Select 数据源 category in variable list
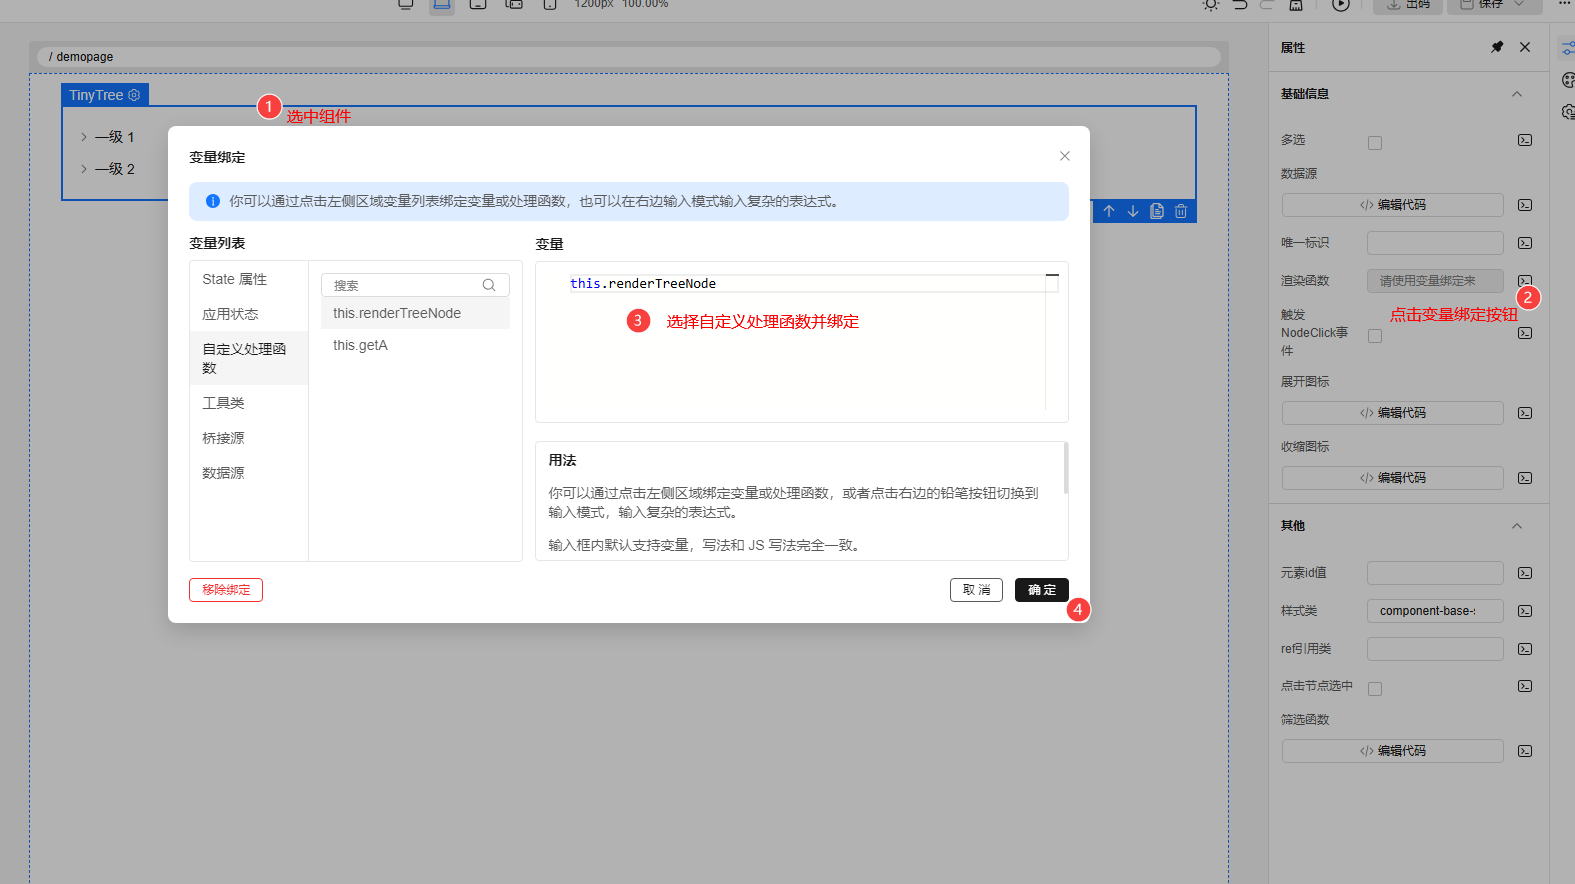This screenshot has width=1575, height=884. 249,473
